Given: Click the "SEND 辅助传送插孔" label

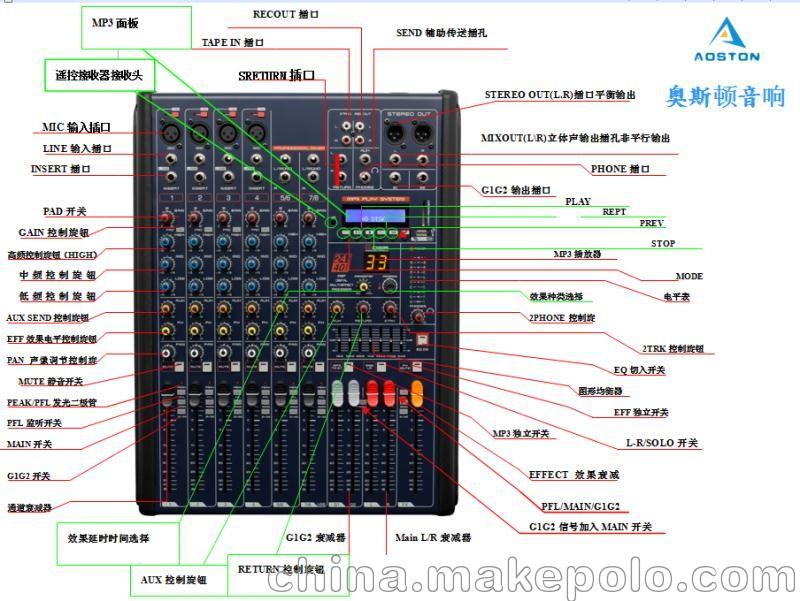Looking at the screenshot, I should pyautogui.click(x=441, y=33).
